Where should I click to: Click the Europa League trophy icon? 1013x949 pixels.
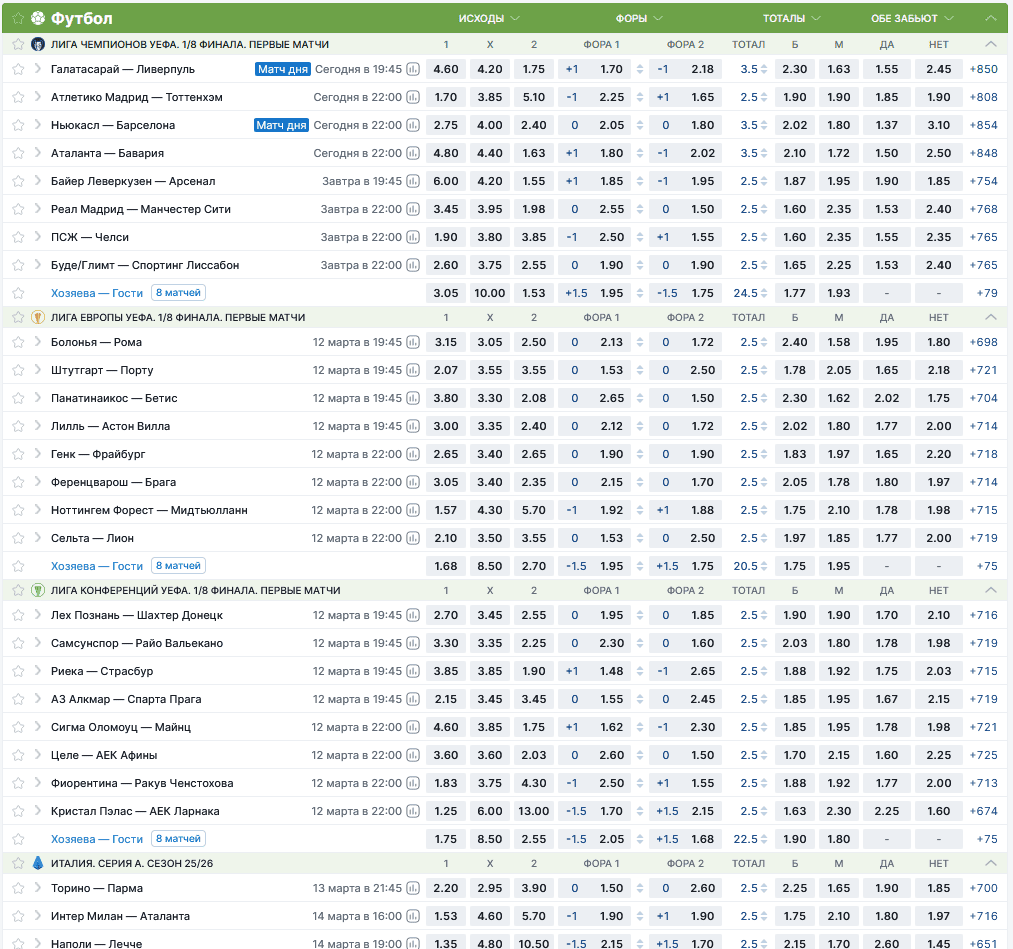pos(38,317)
